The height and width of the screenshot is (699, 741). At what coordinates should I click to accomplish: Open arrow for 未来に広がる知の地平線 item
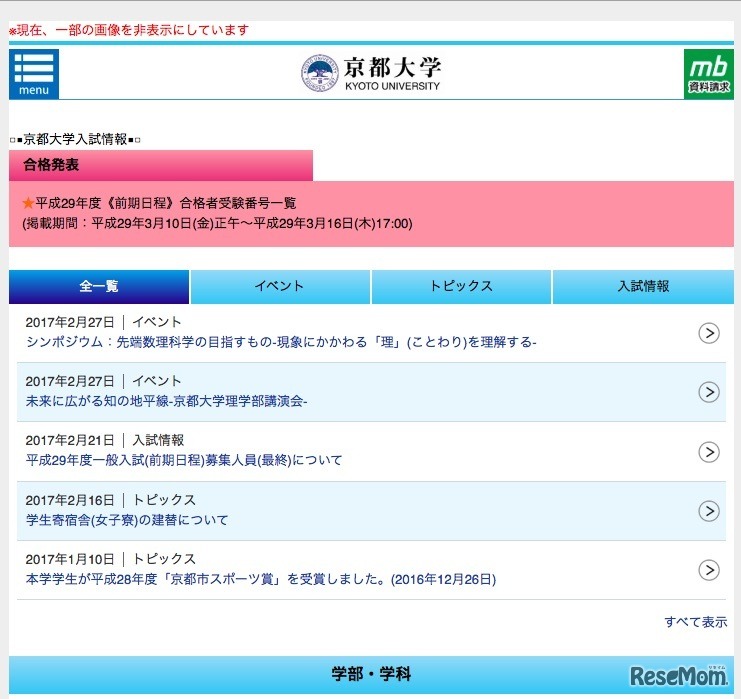(709, 392)
